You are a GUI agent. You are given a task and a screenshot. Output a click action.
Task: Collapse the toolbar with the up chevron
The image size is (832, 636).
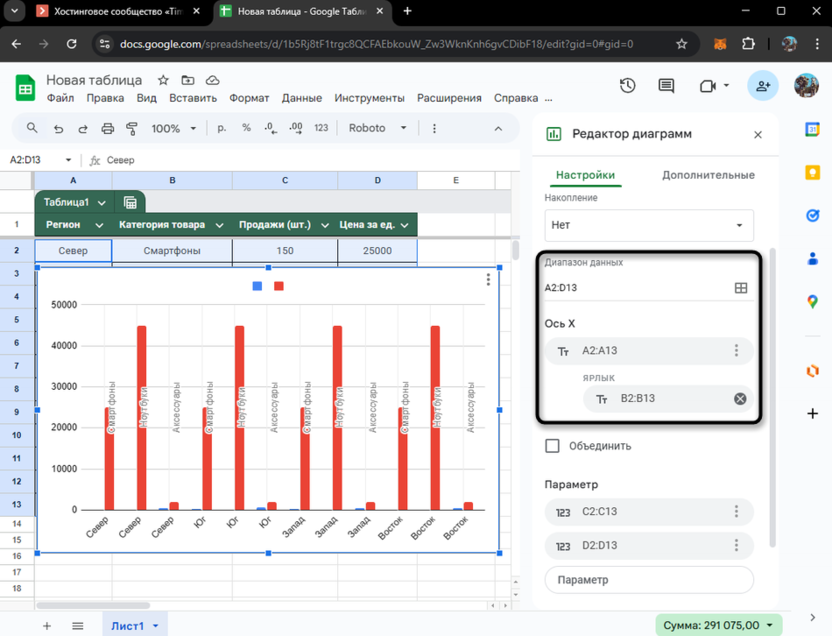tap(498, 129)
